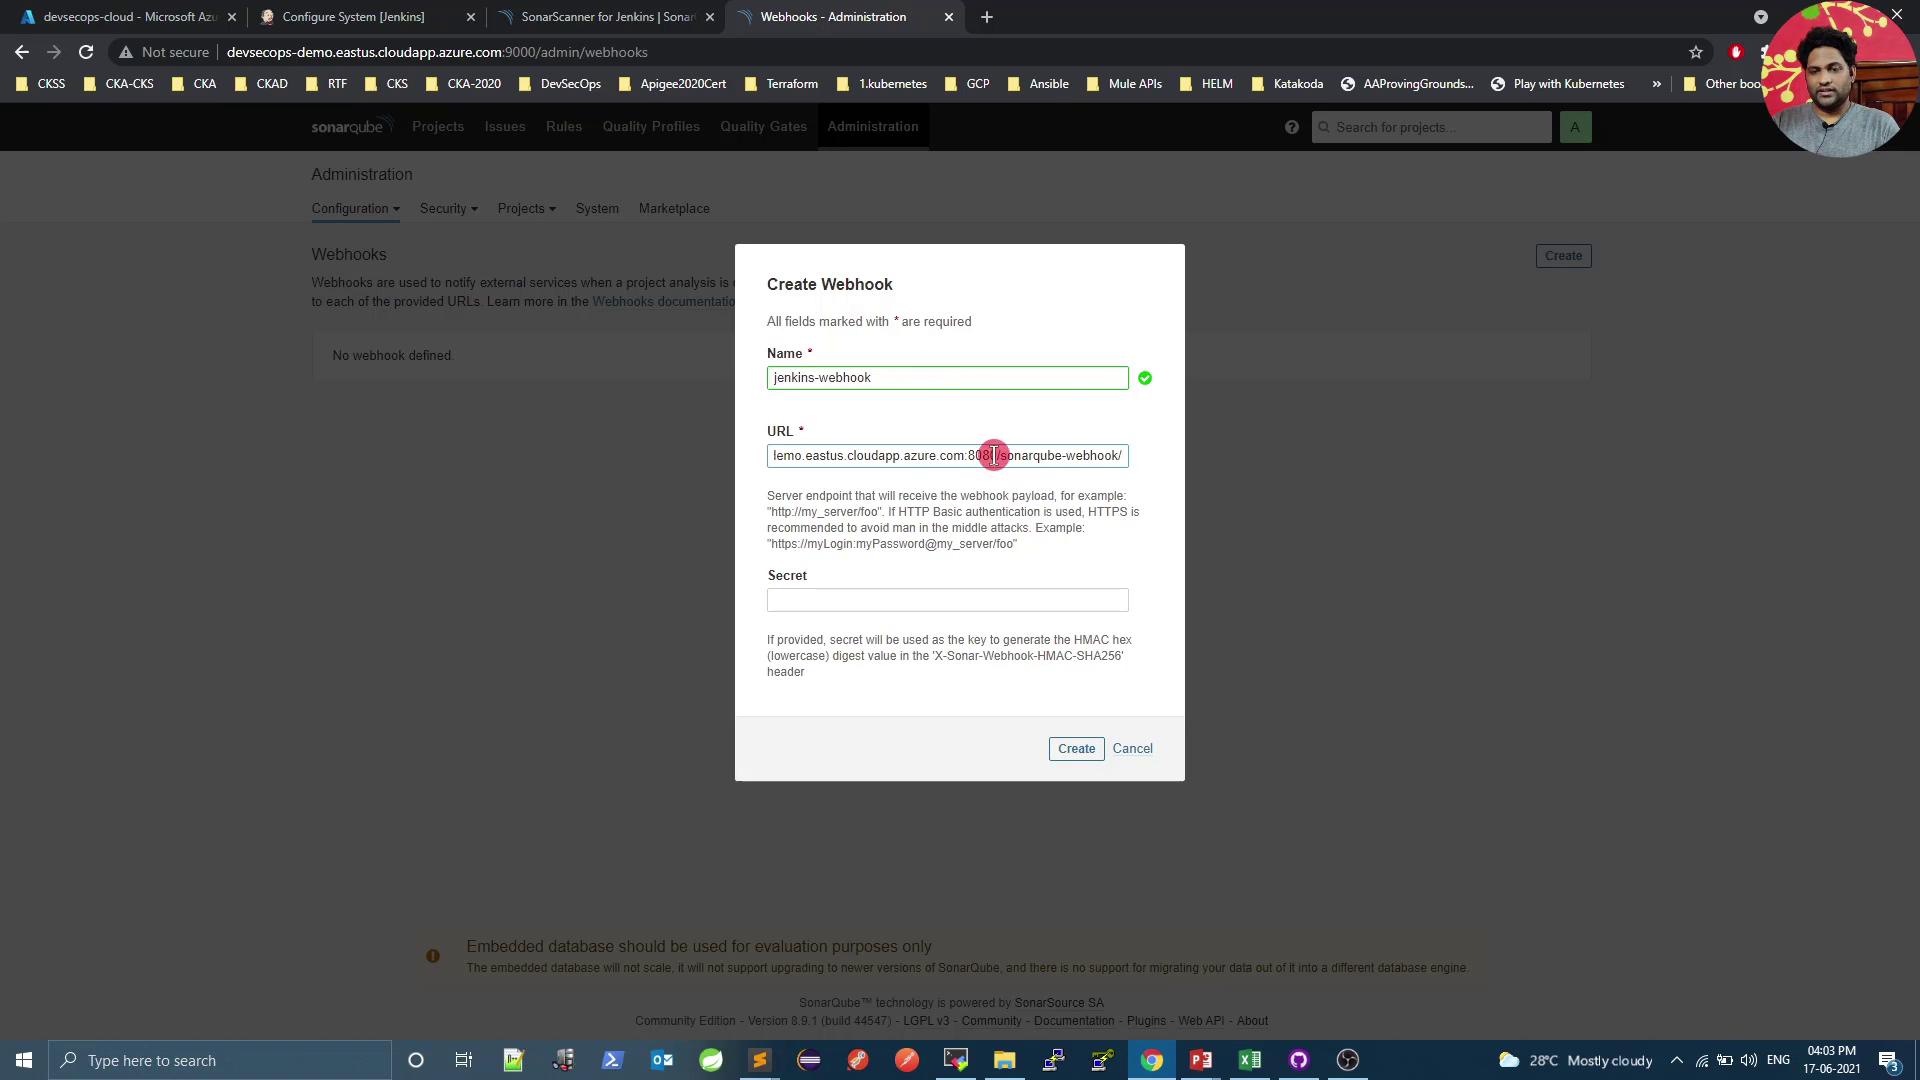This screenshot has width=1920, height=1080.
Task: Expand the Security dropdown menu
Action: click(x=448, y=208)
